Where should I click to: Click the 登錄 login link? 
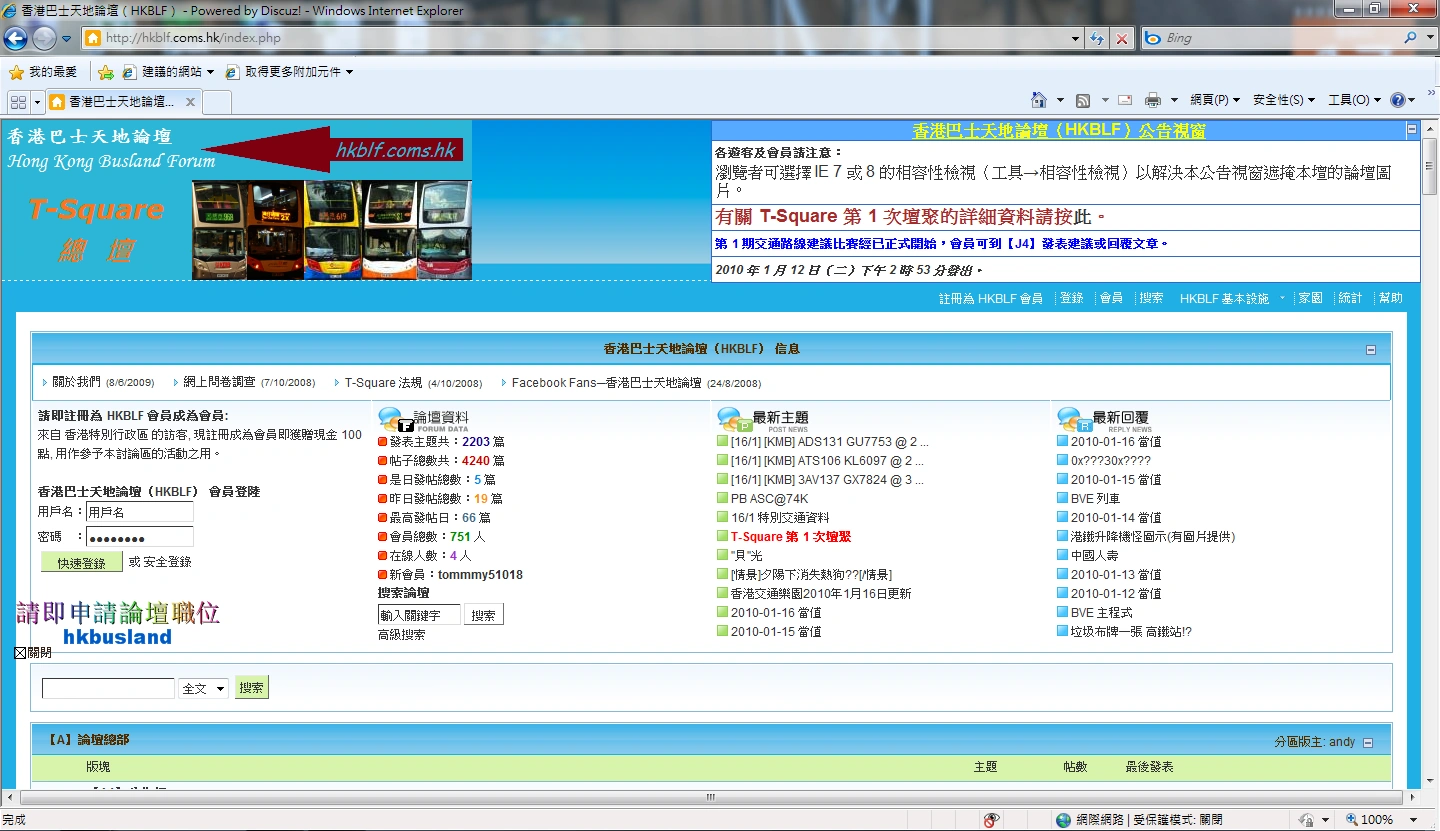tap(1072, 298)
